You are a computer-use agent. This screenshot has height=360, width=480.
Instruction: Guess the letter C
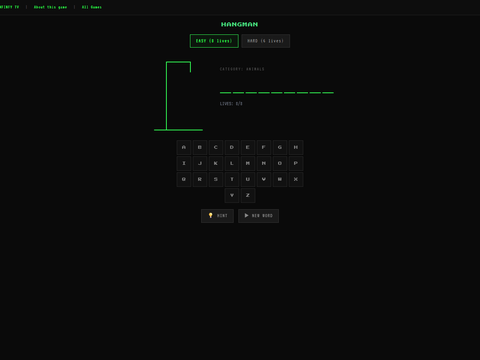[216, 147]
